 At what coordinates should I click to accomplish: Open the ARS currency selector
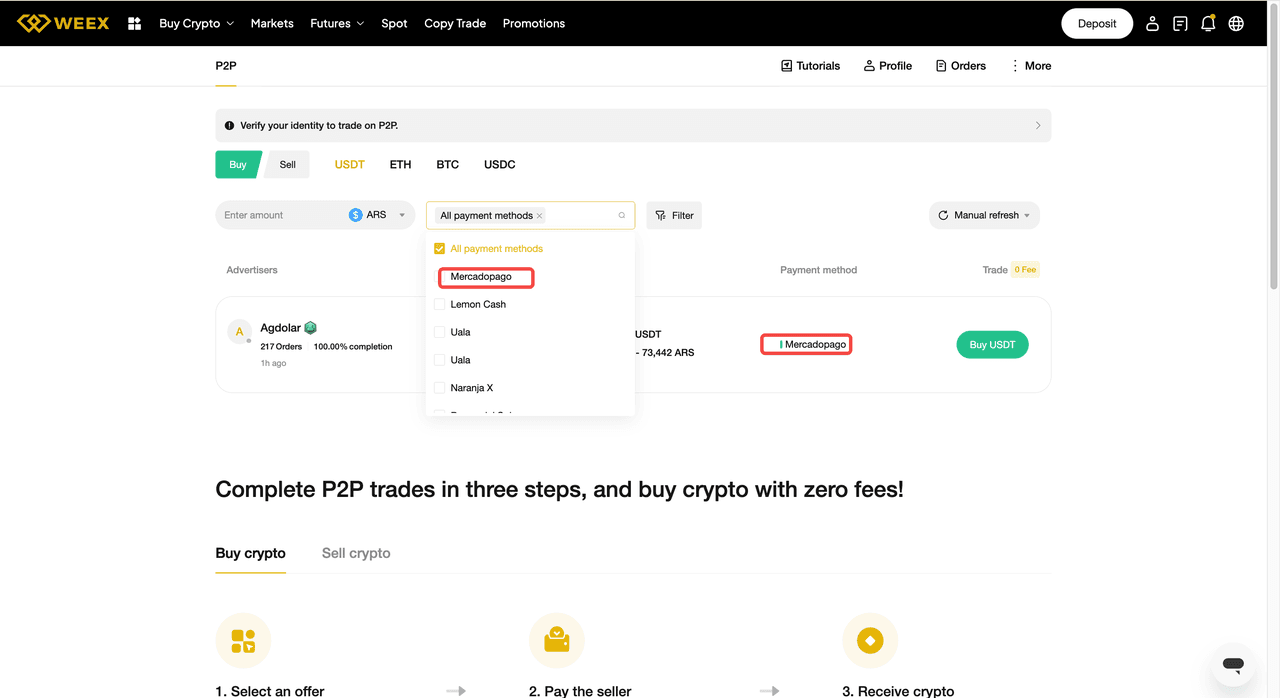tap(379, 215)
